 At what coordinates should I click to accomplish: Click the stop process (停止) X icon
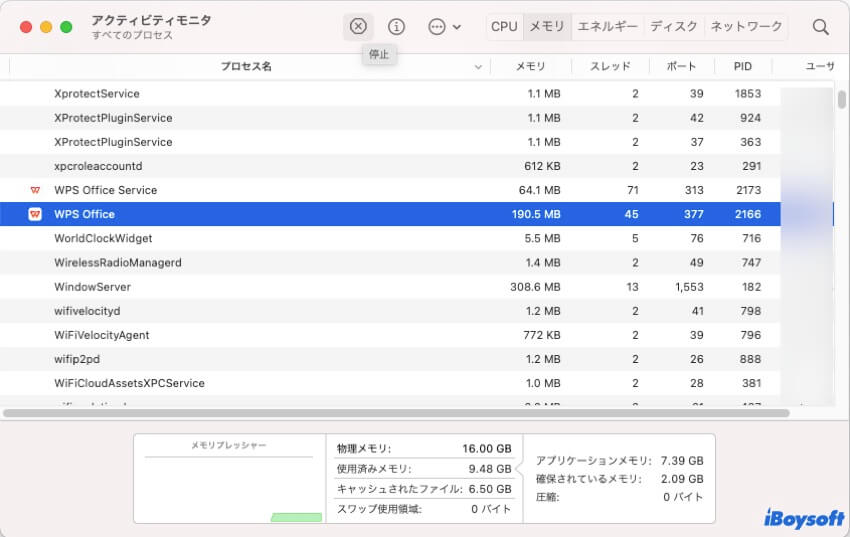[358, 26]
